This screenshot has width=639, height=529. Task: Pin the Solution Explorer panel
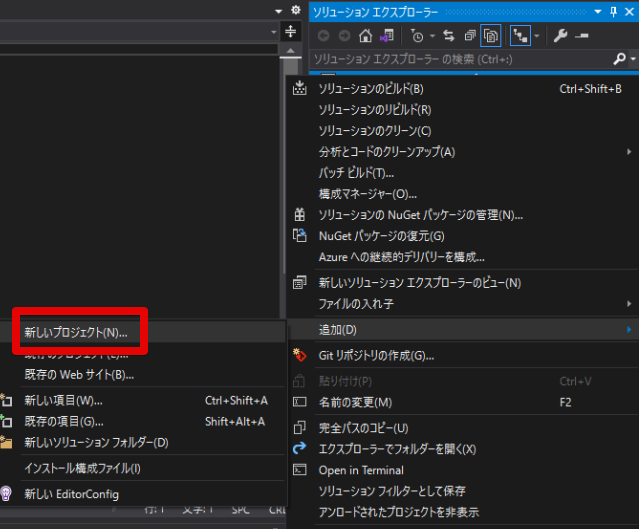click(x=613, y=12)
